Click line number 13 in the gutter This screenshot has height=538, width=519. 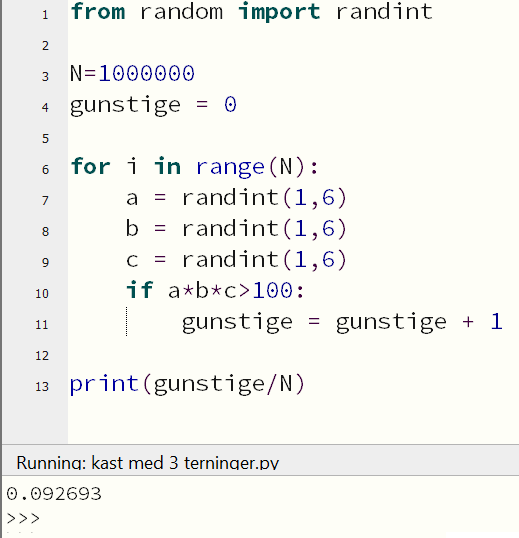pyautogui.click(x=42, y=386)
